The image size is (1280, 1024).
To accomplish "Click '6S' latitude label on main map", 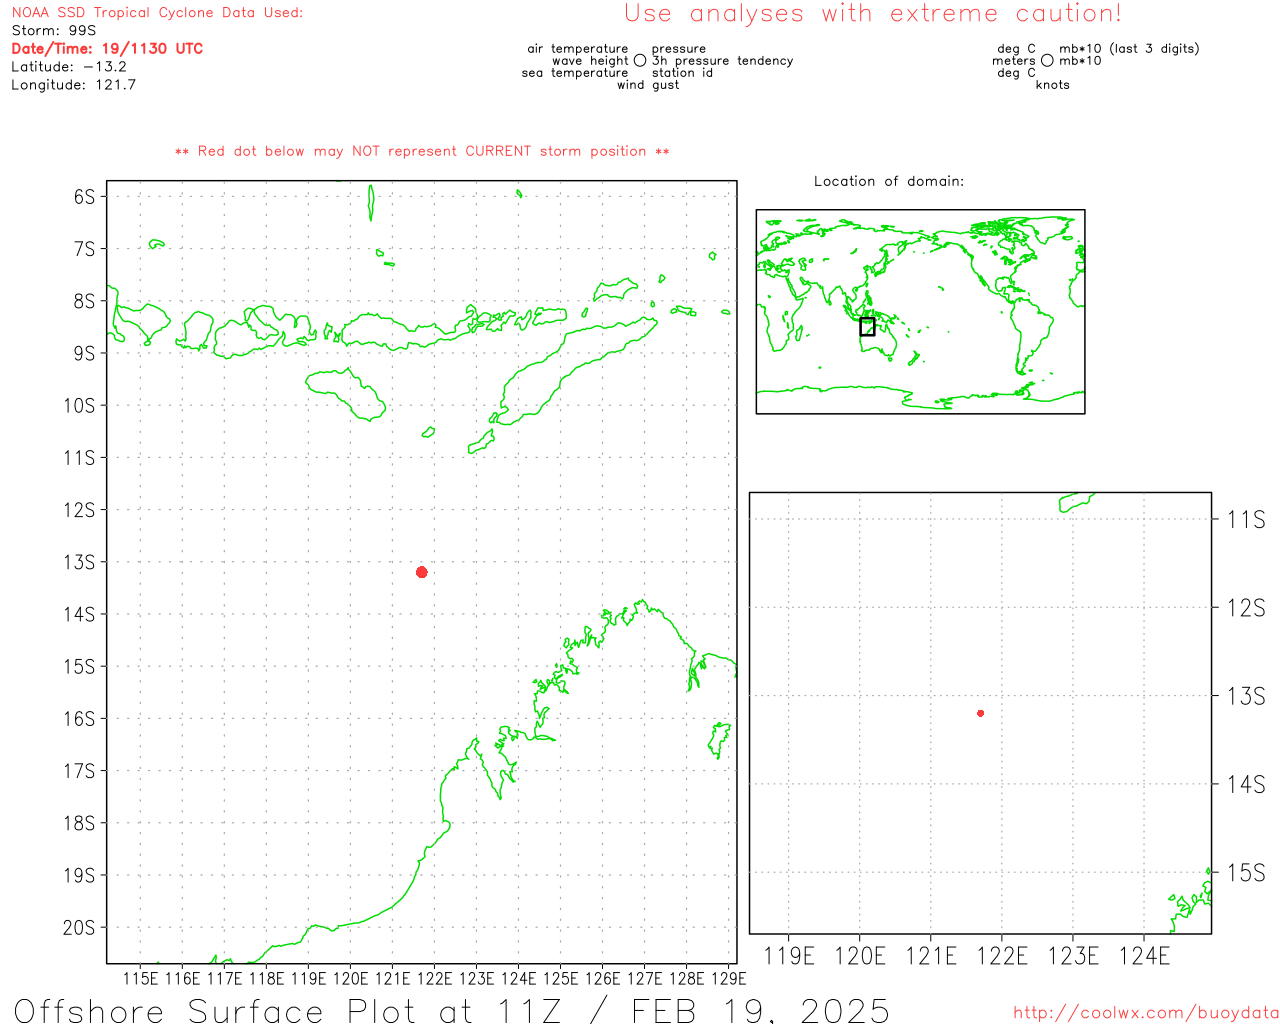I will (84, 196).
